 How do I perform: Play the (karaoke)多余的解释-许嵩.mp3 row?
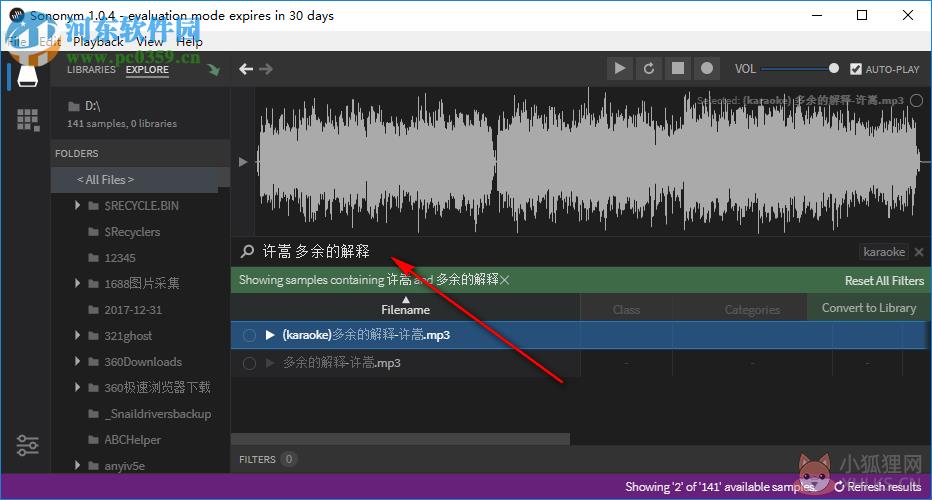coord(270,335)
